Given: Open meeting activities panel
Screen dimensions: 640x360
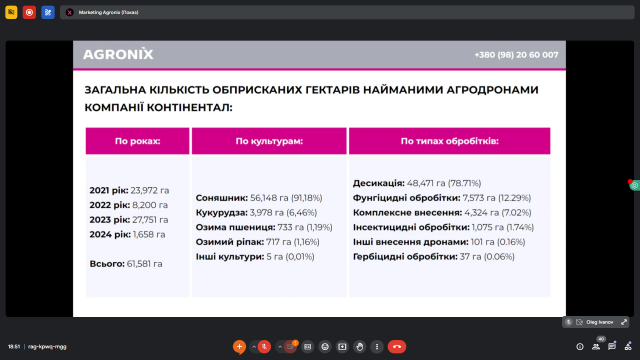Looking at the screenshot, I should pos(628,347).
